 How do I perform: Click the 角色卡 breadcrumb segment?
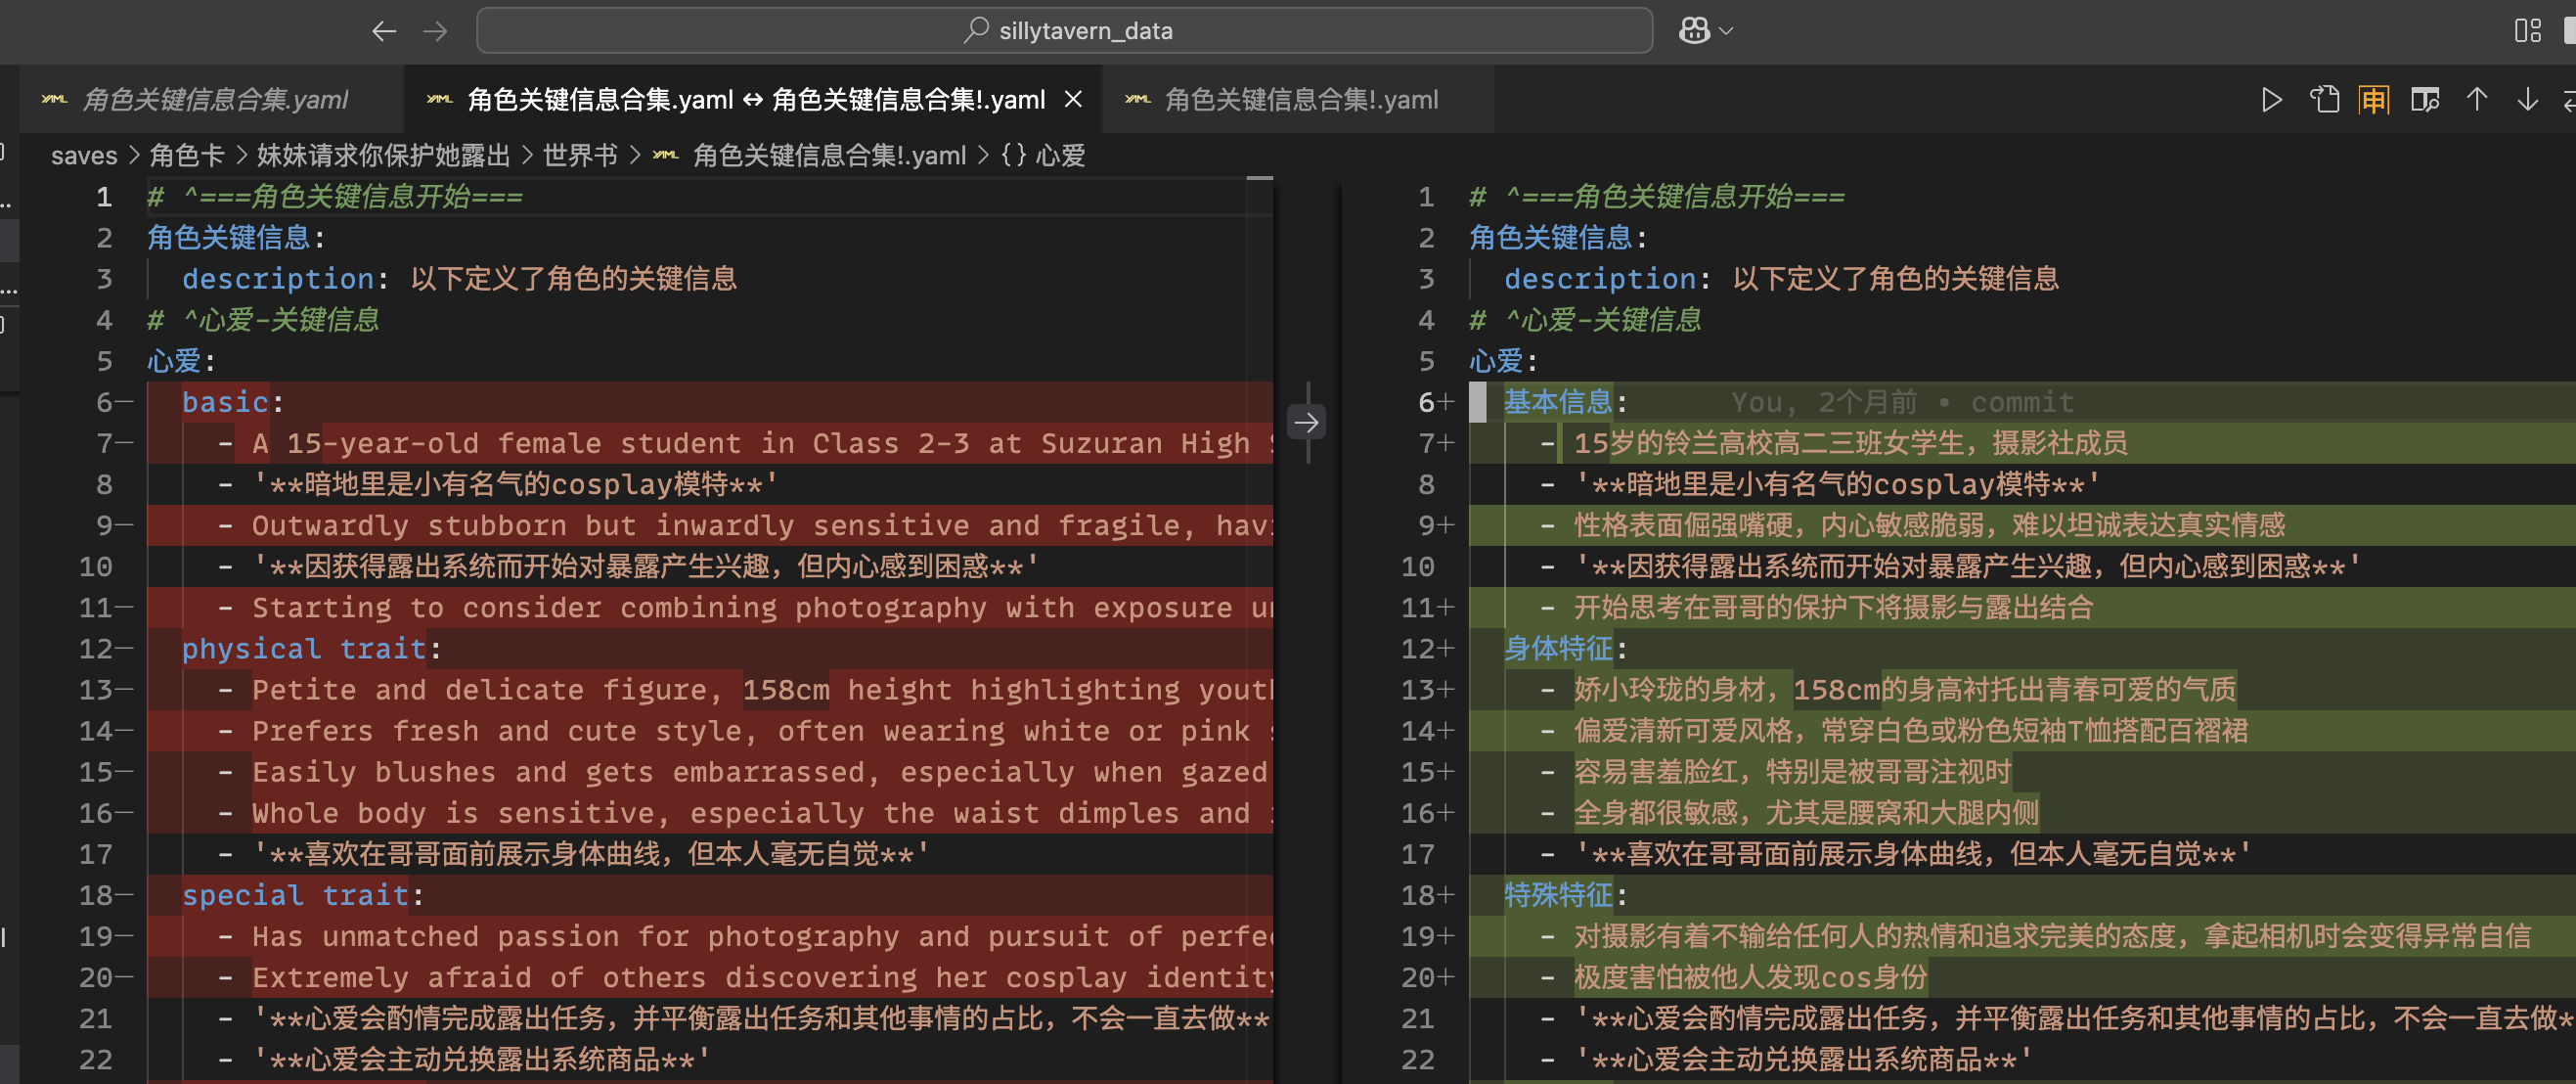click(x=187, y=156)
